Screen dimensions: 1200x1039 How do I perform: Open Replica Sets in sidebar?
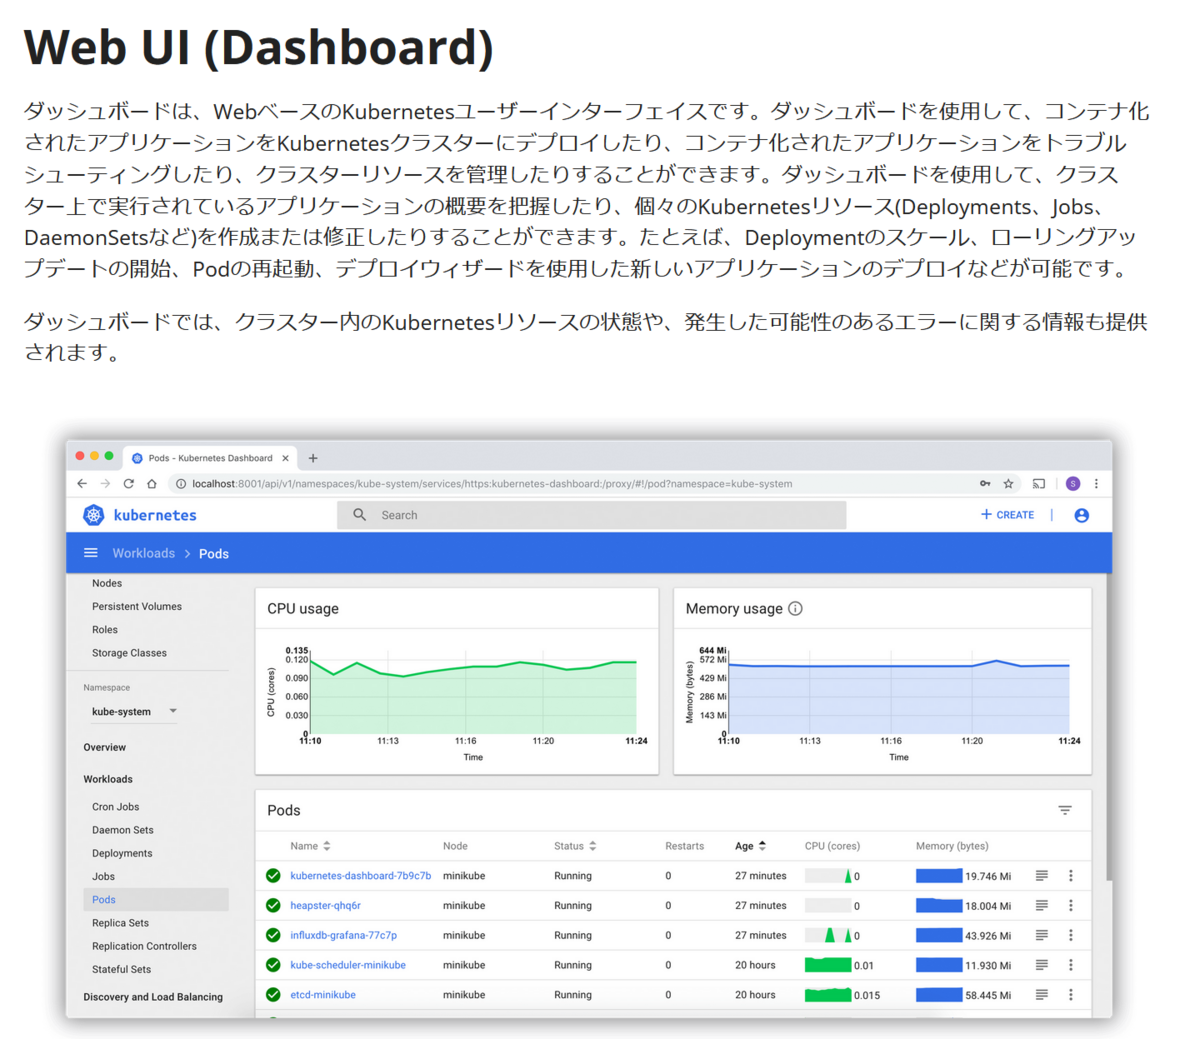[x=120, y=923]
